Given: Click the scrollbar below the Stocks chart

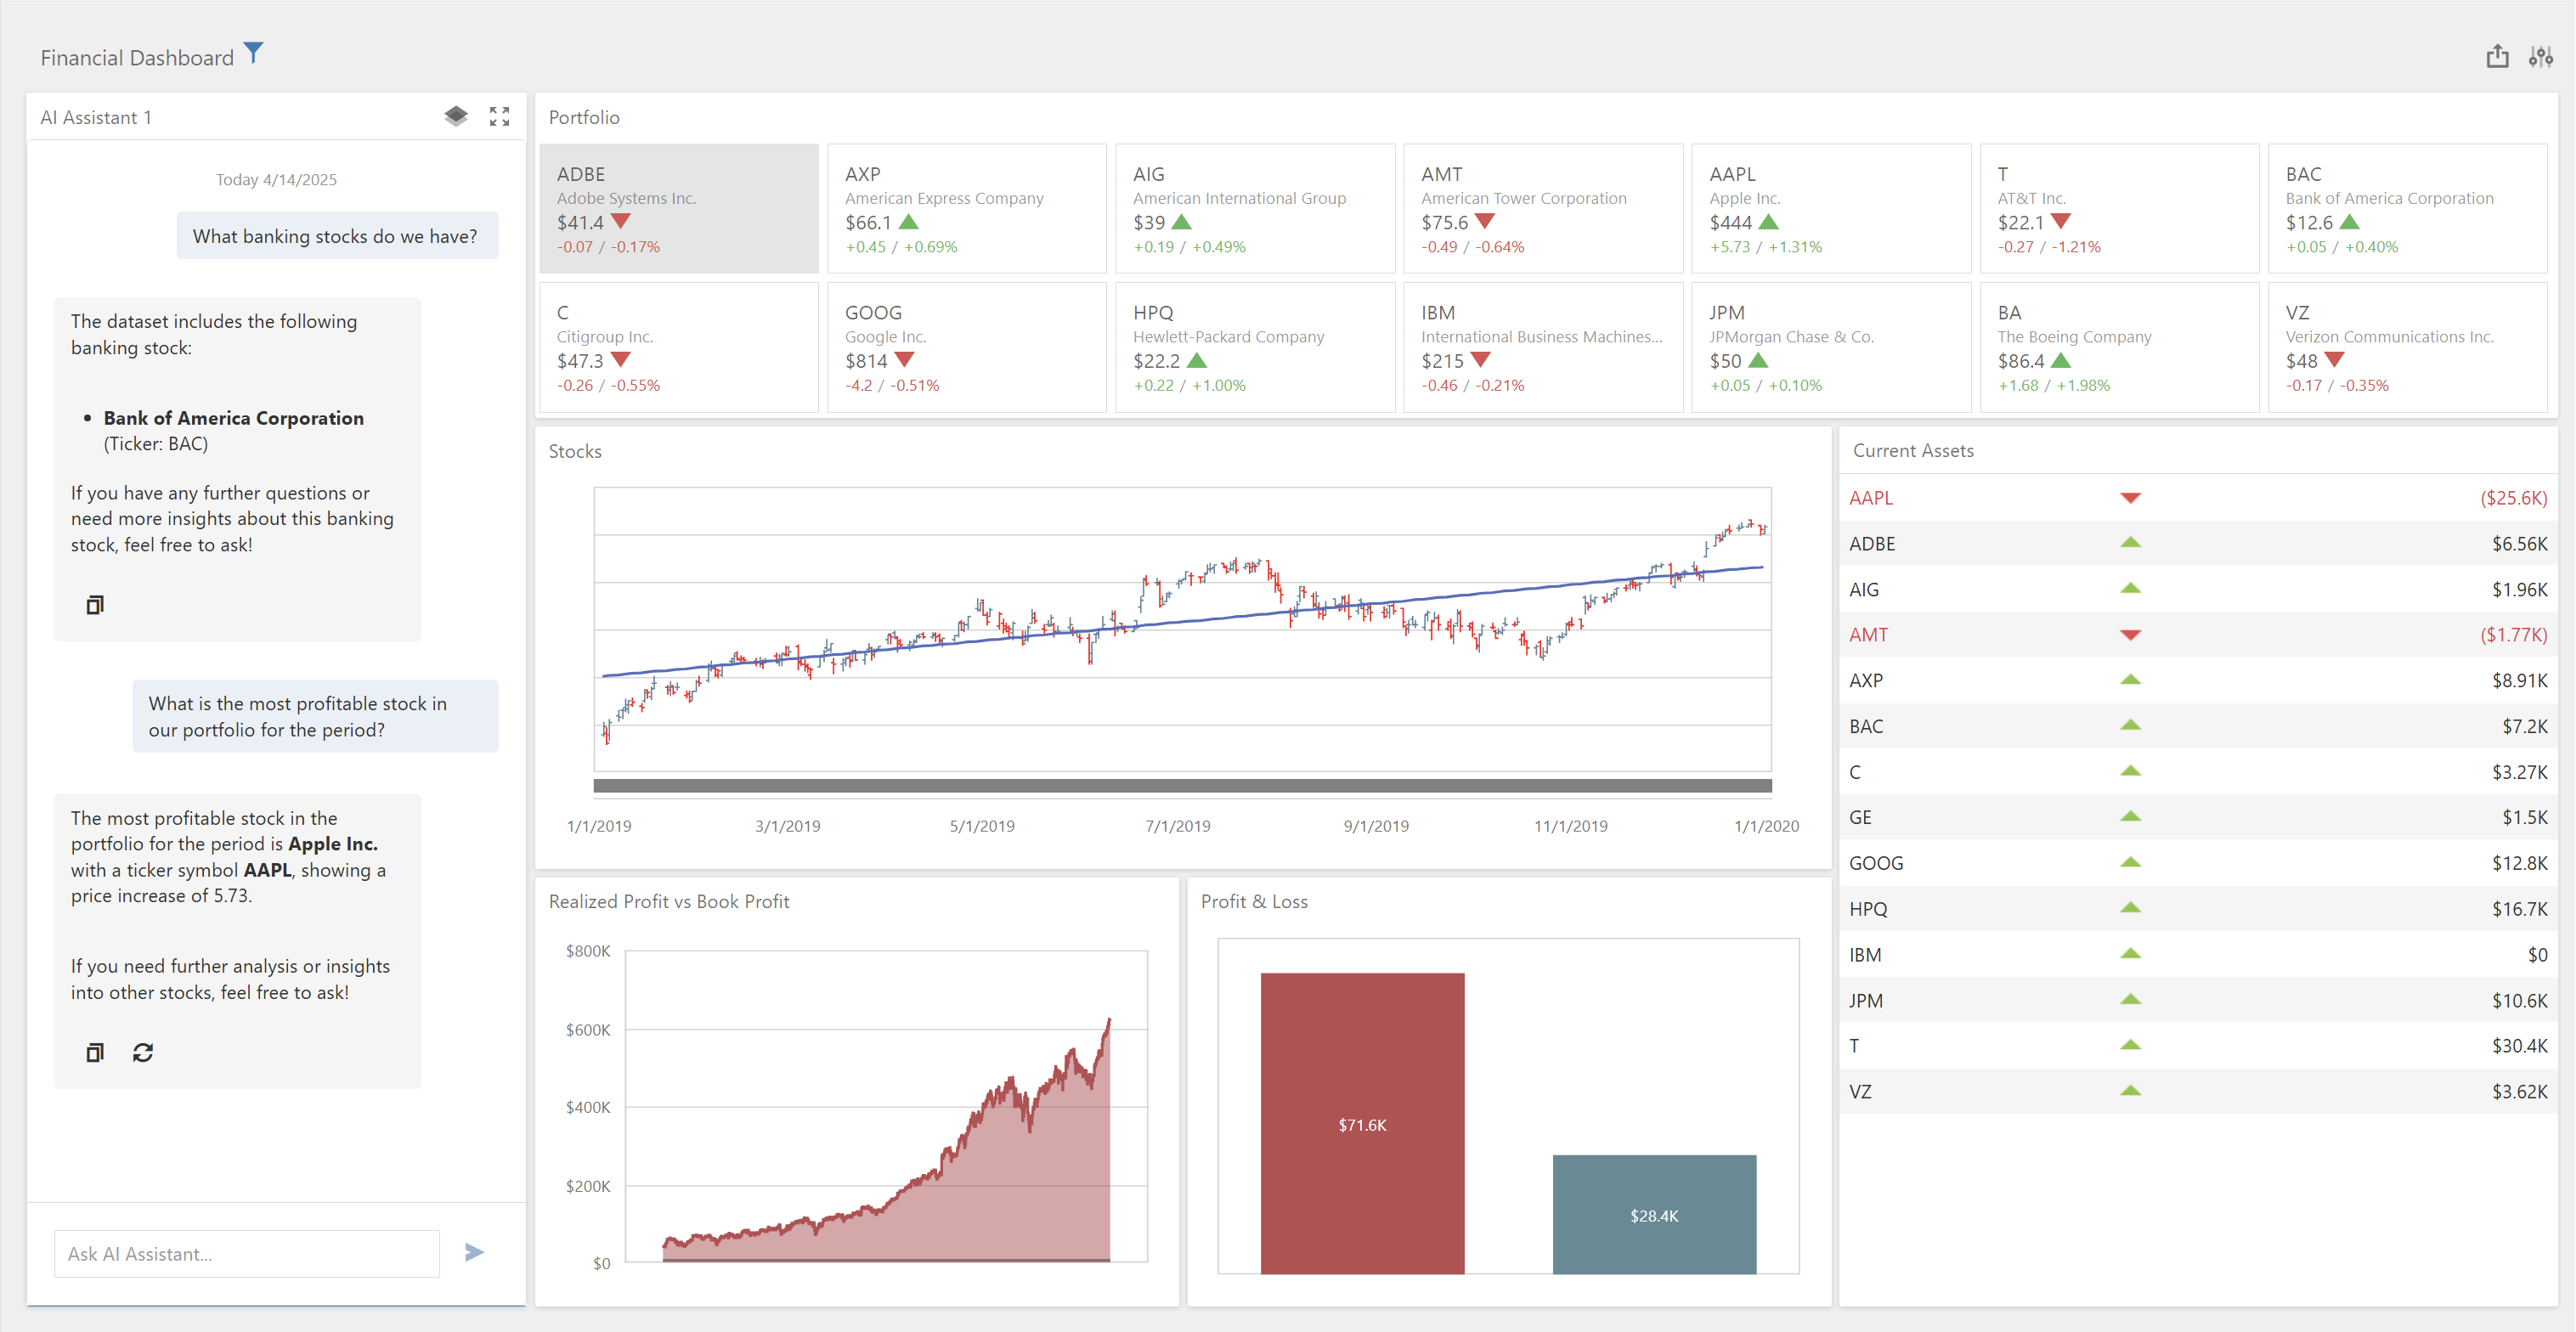Looking at the screenshot, I should (1182, 786).
